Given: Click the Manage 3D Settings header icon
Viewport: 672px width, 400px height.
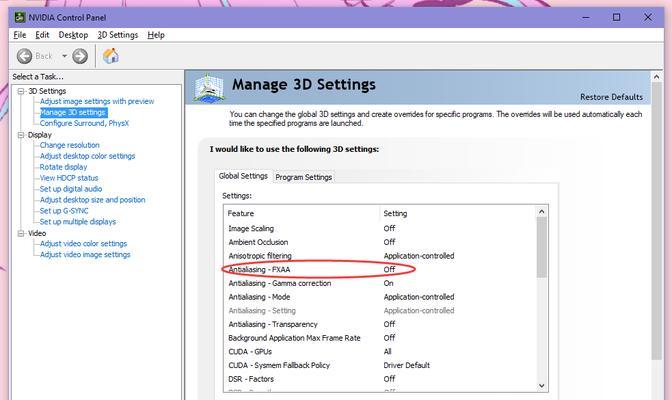Looking at the screenshot, I should pos(209,88).
